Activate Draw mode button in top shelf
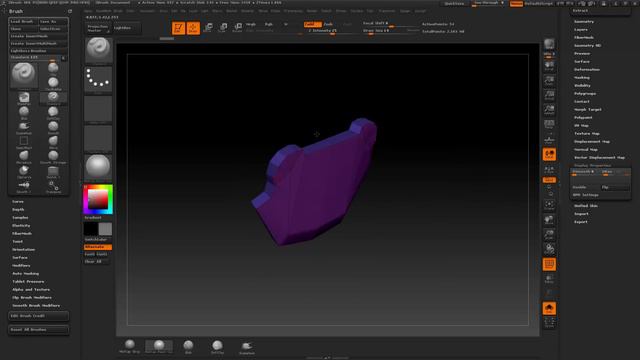Viewport: 640px width, 360px height. point(193,28)
